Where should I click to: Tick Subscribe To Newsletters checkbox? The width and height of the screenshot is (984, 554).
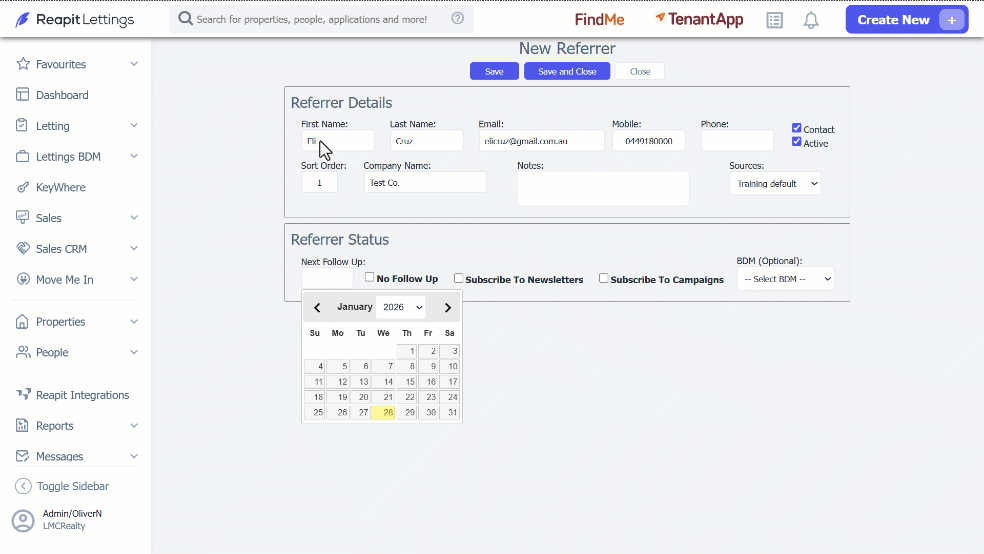click(x=458, y=278)
